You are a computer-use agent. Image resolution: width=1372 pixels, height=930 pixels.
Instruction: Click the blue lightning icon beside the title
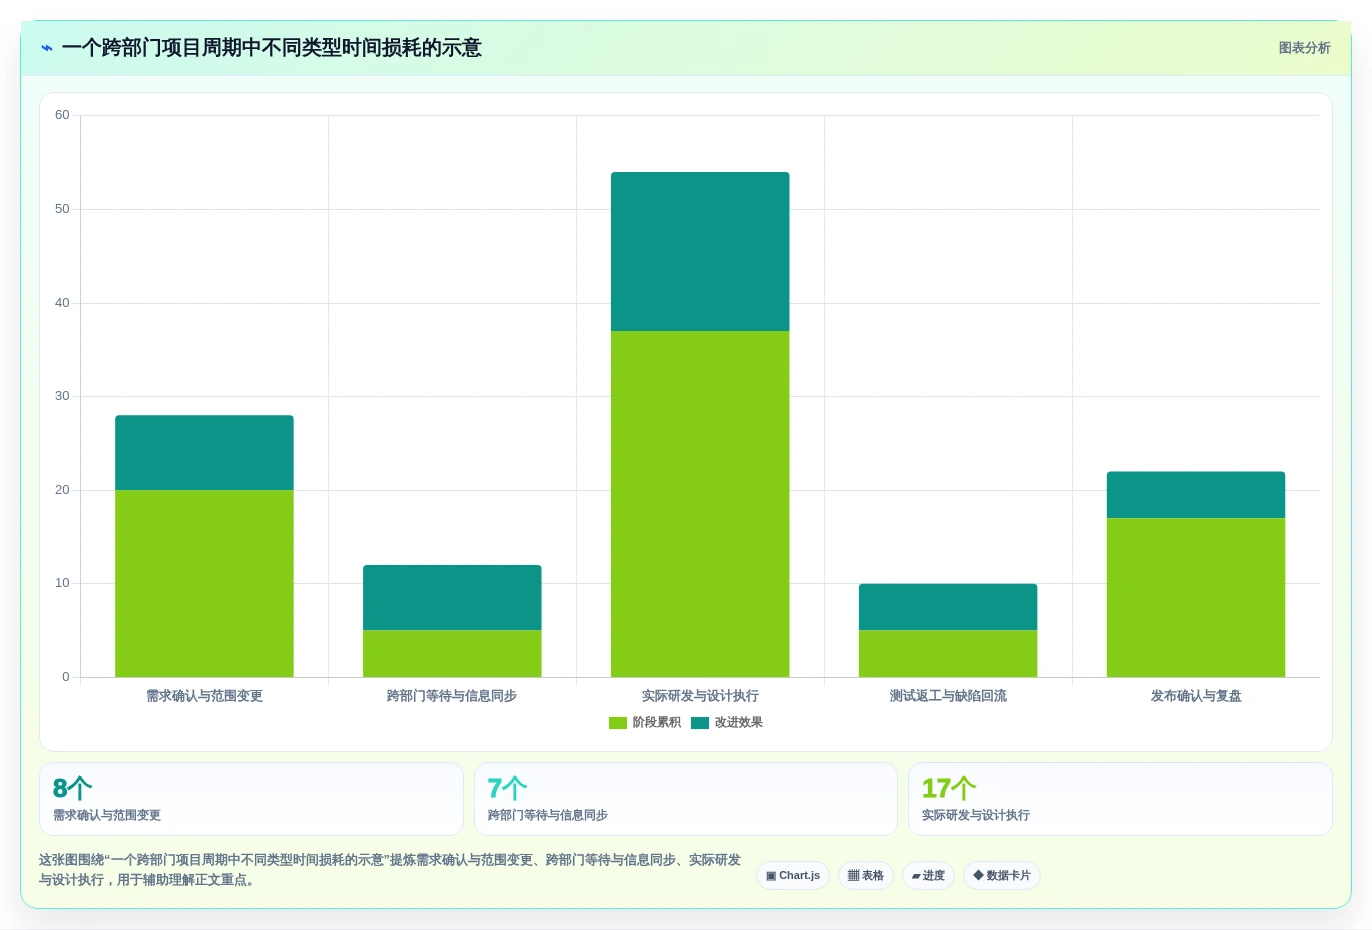tap(46, 48)
